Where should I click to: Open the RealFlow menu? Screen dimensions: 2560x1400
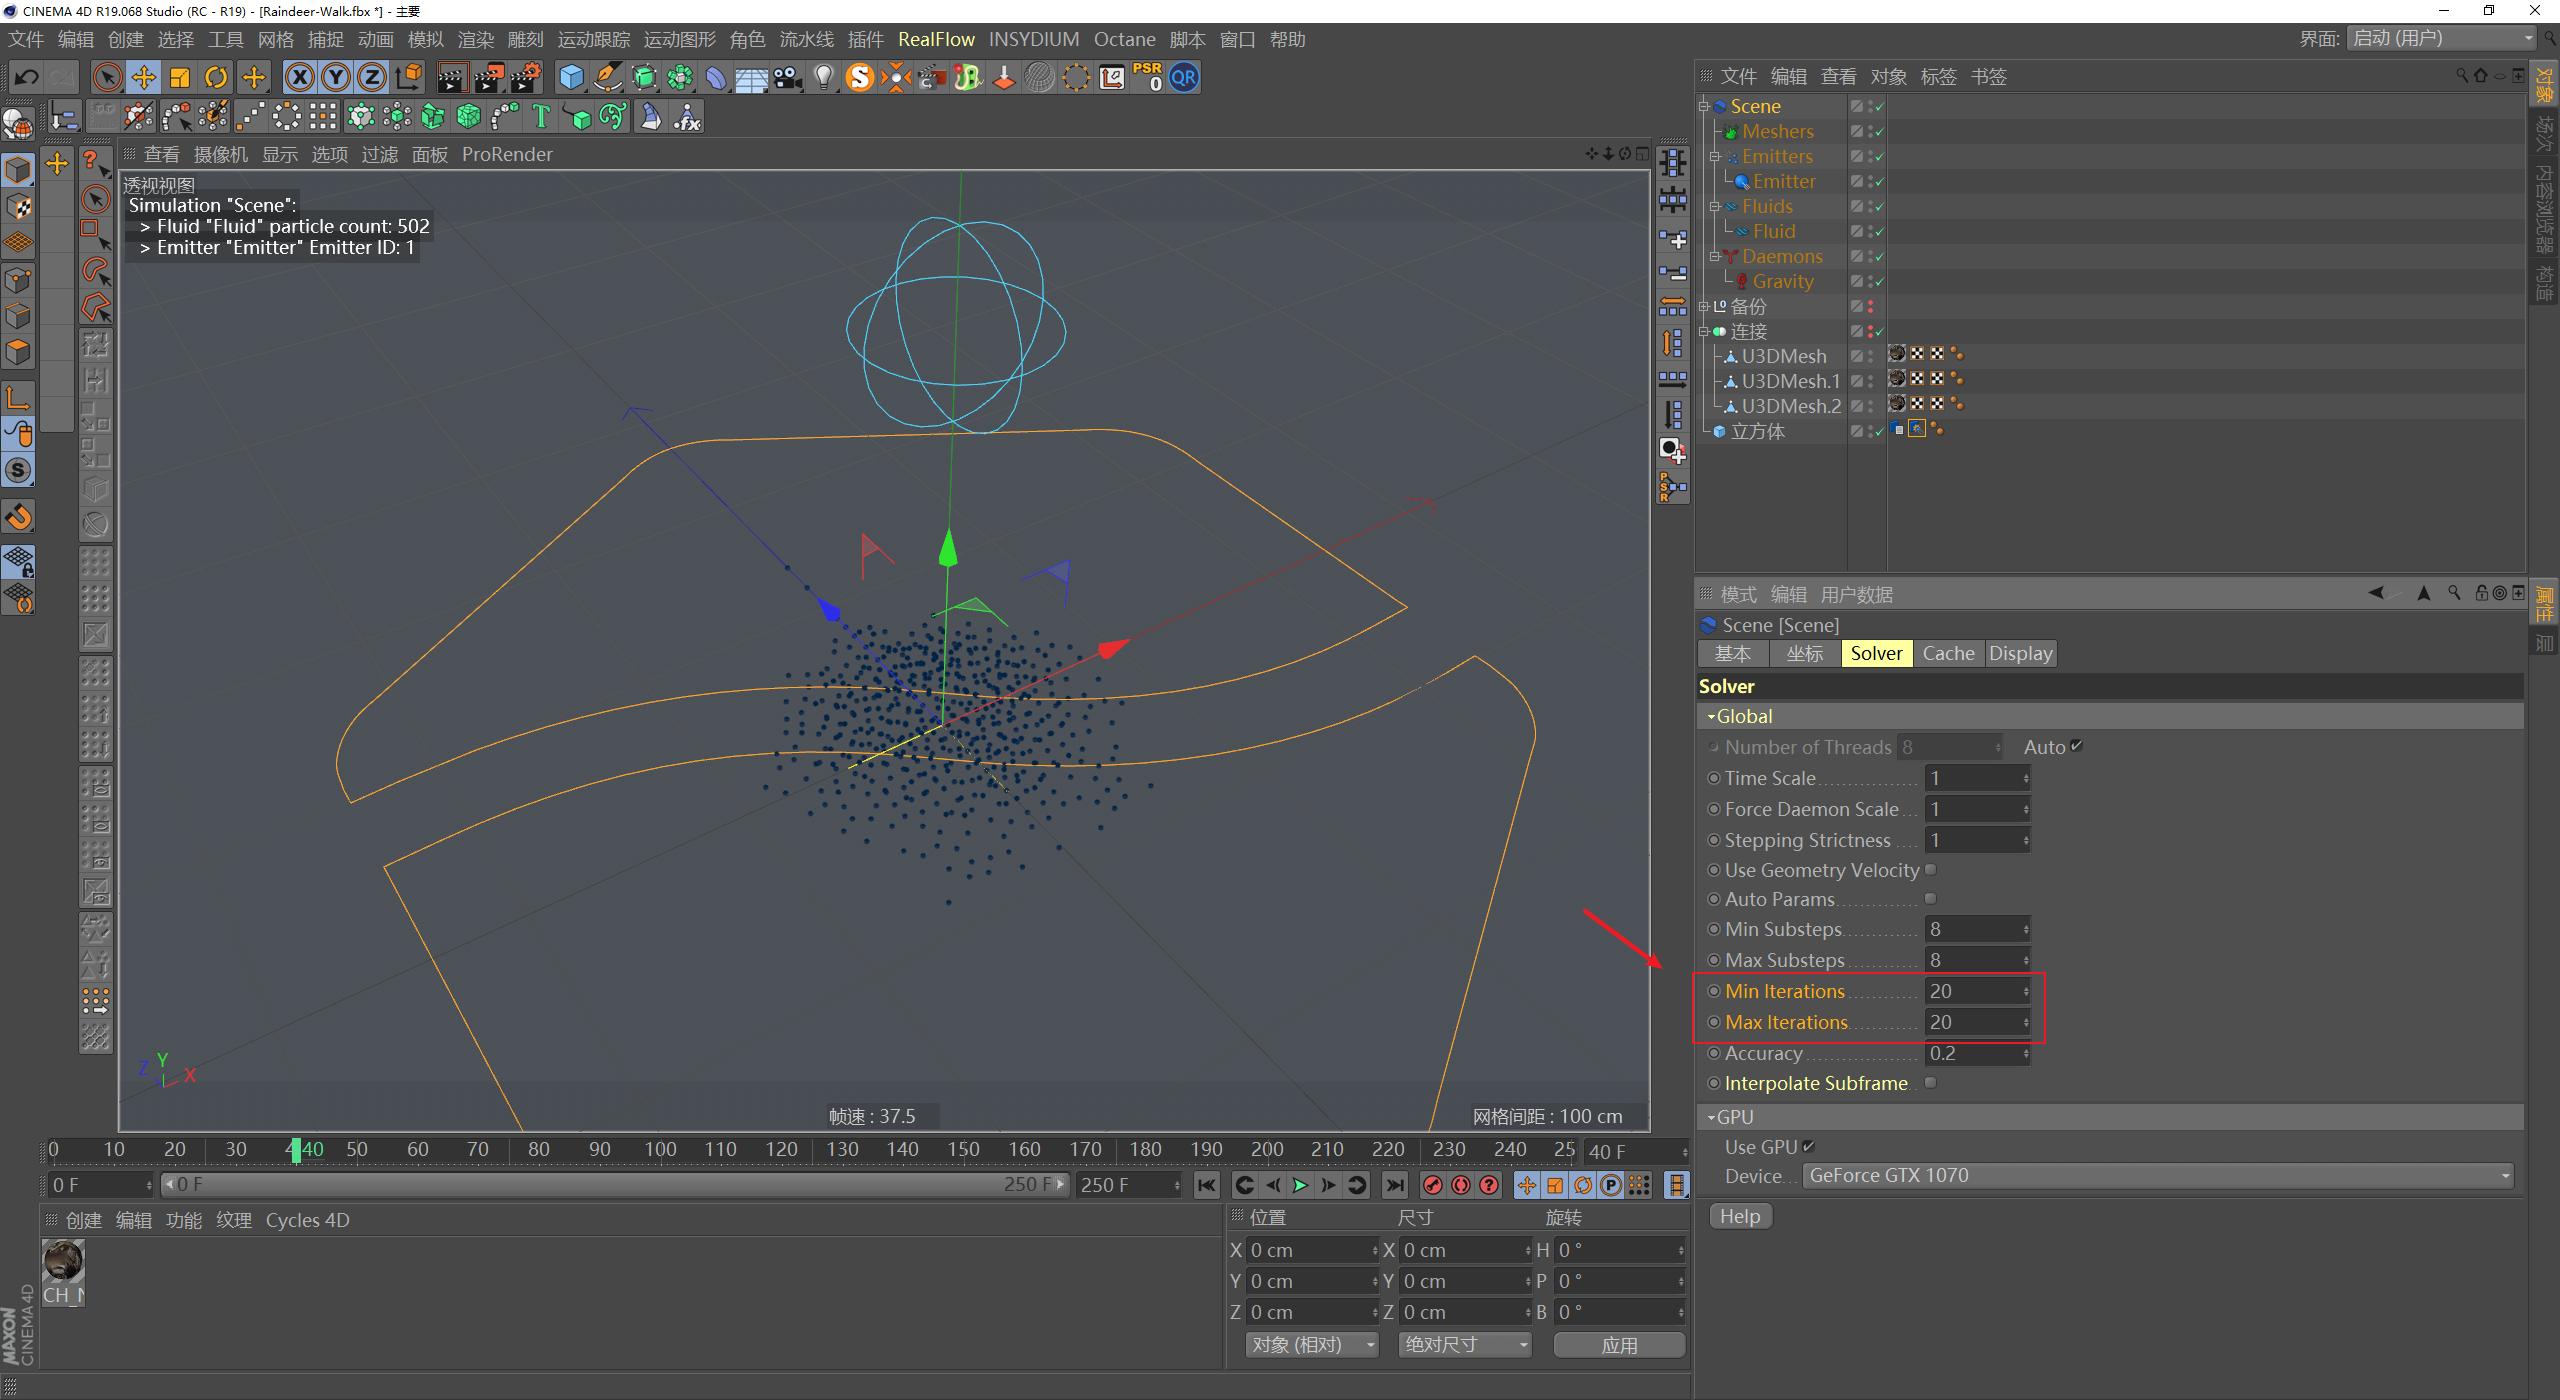tap(936, 39)
